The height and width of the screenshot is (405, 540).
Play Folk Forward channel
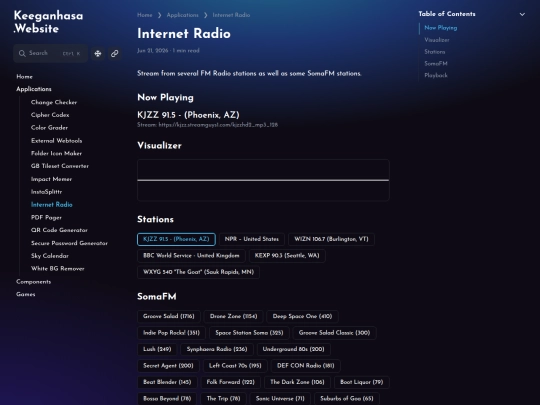coord(230,382)
